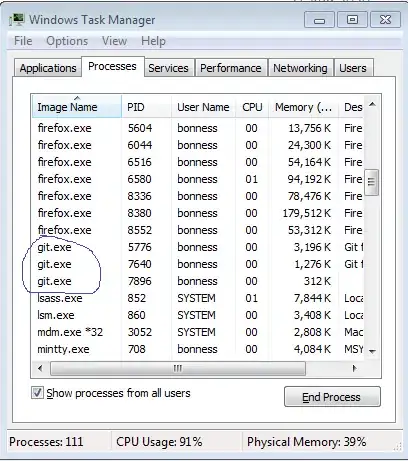Click the End Process button
Viewport: 408px width, 461px height.
[332, 397]
